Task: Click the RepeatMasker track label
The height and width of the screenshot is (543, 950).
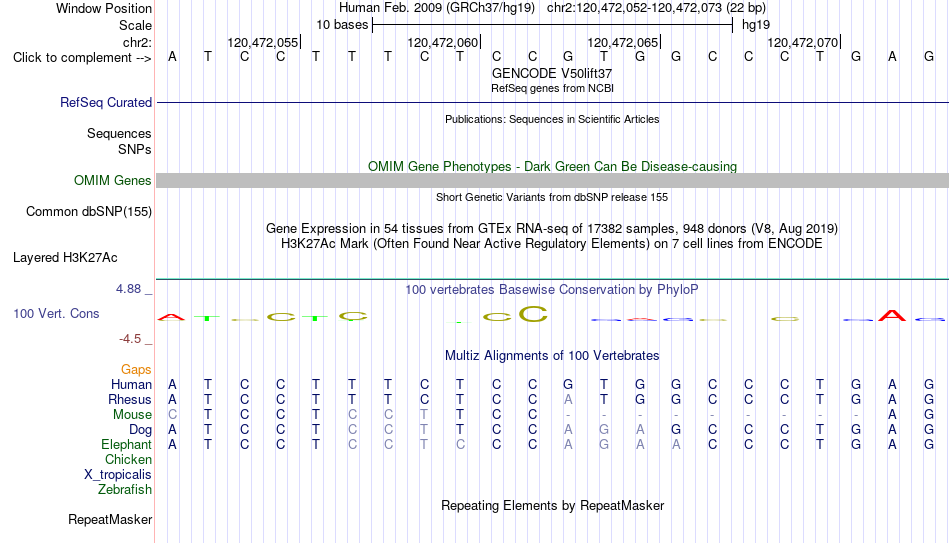Action: 110,519
